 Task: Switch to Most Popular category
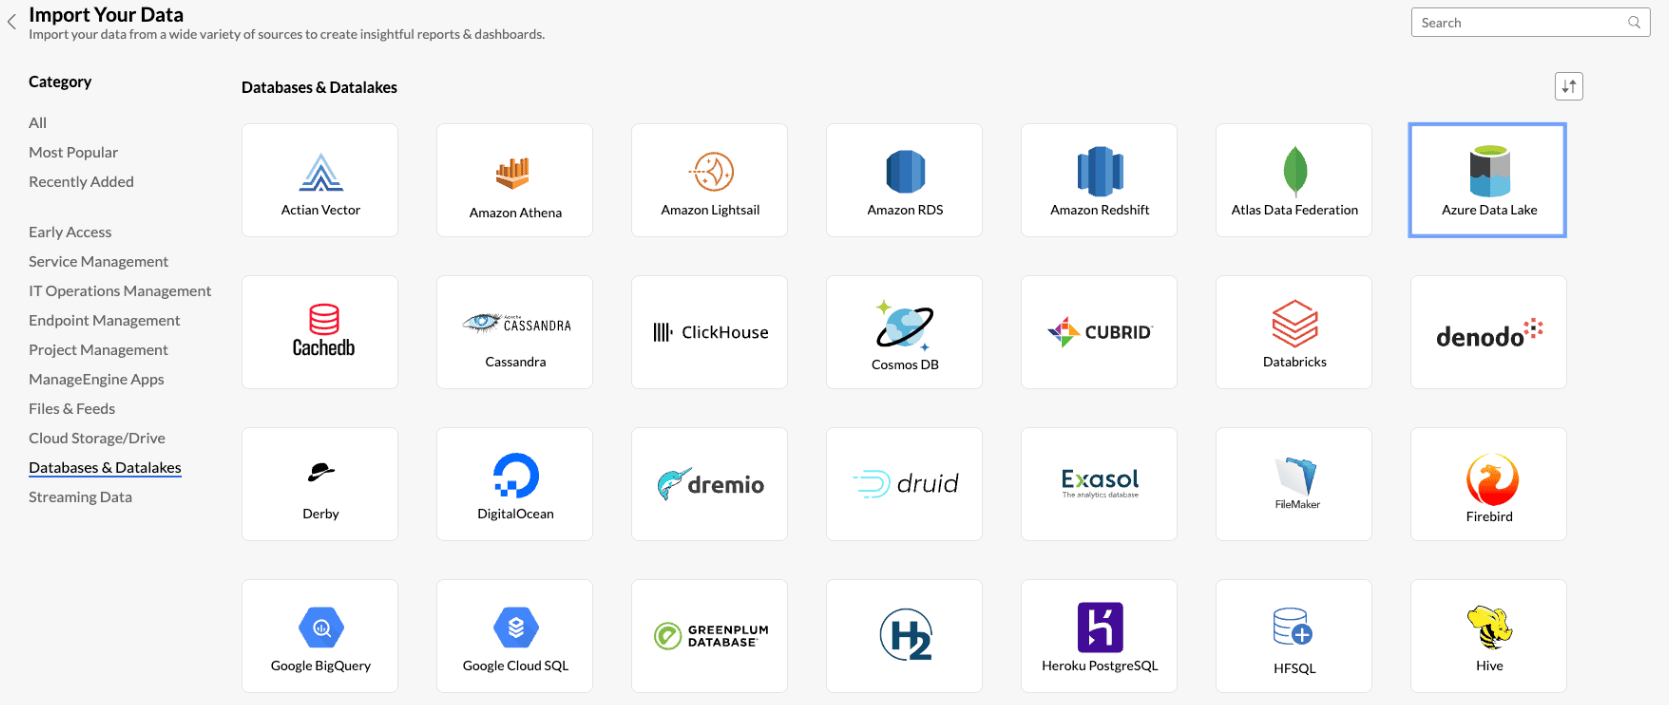[73, 152]
